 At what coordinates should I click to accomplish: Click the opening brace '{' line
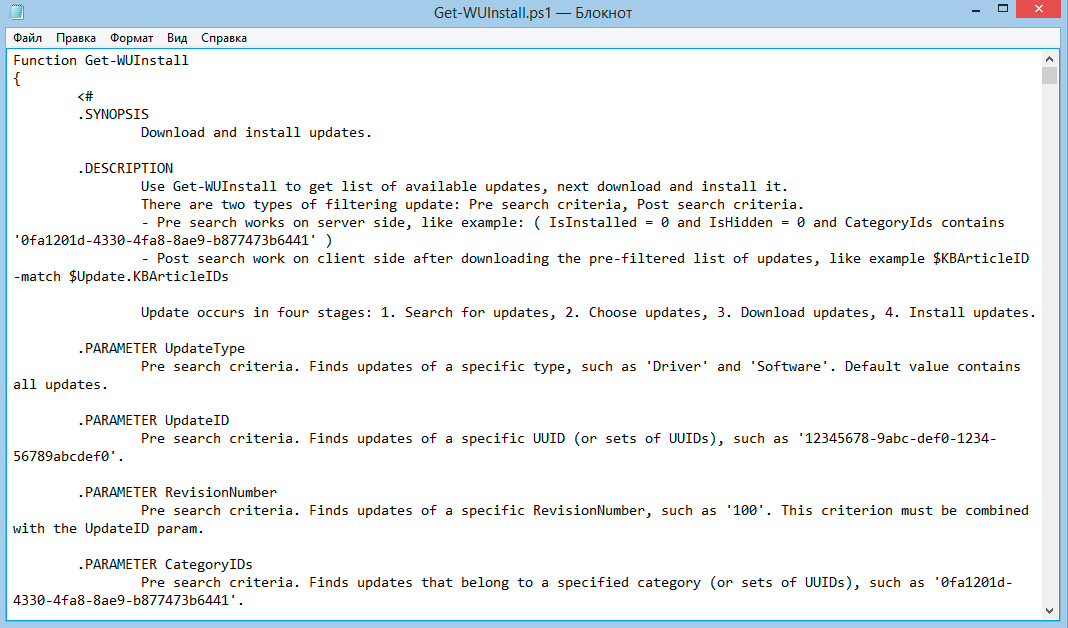point(17,78)
